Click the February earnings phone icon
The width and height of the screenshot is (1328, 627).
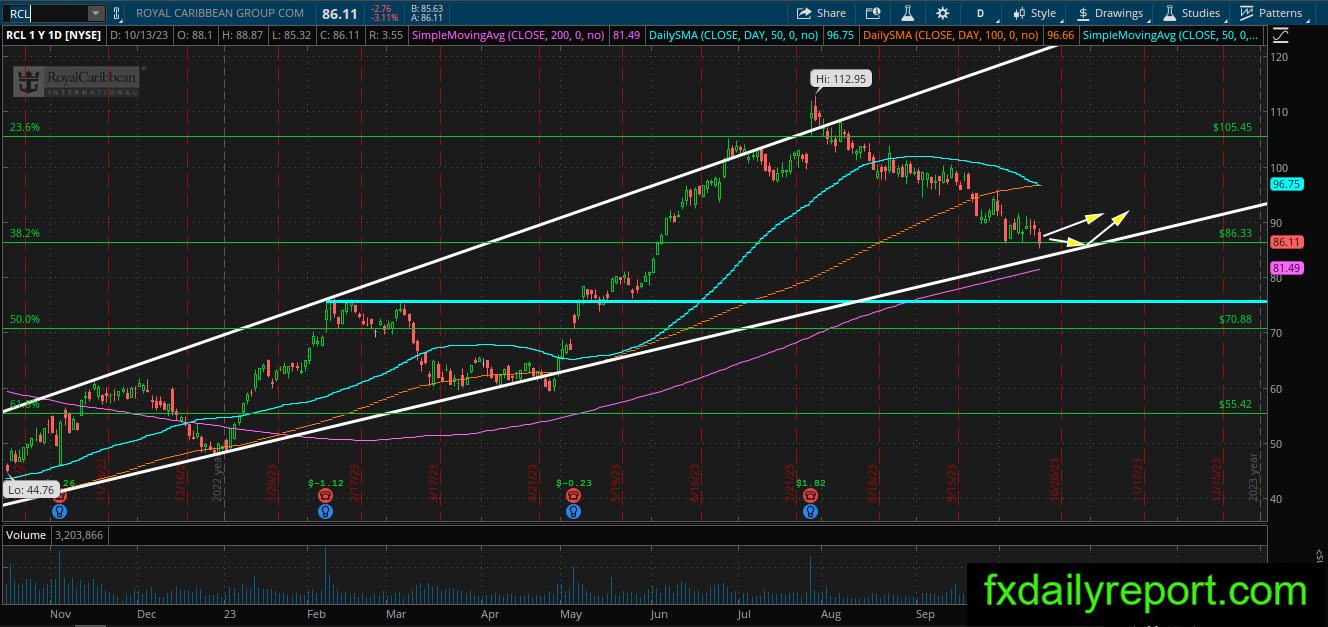325,495
